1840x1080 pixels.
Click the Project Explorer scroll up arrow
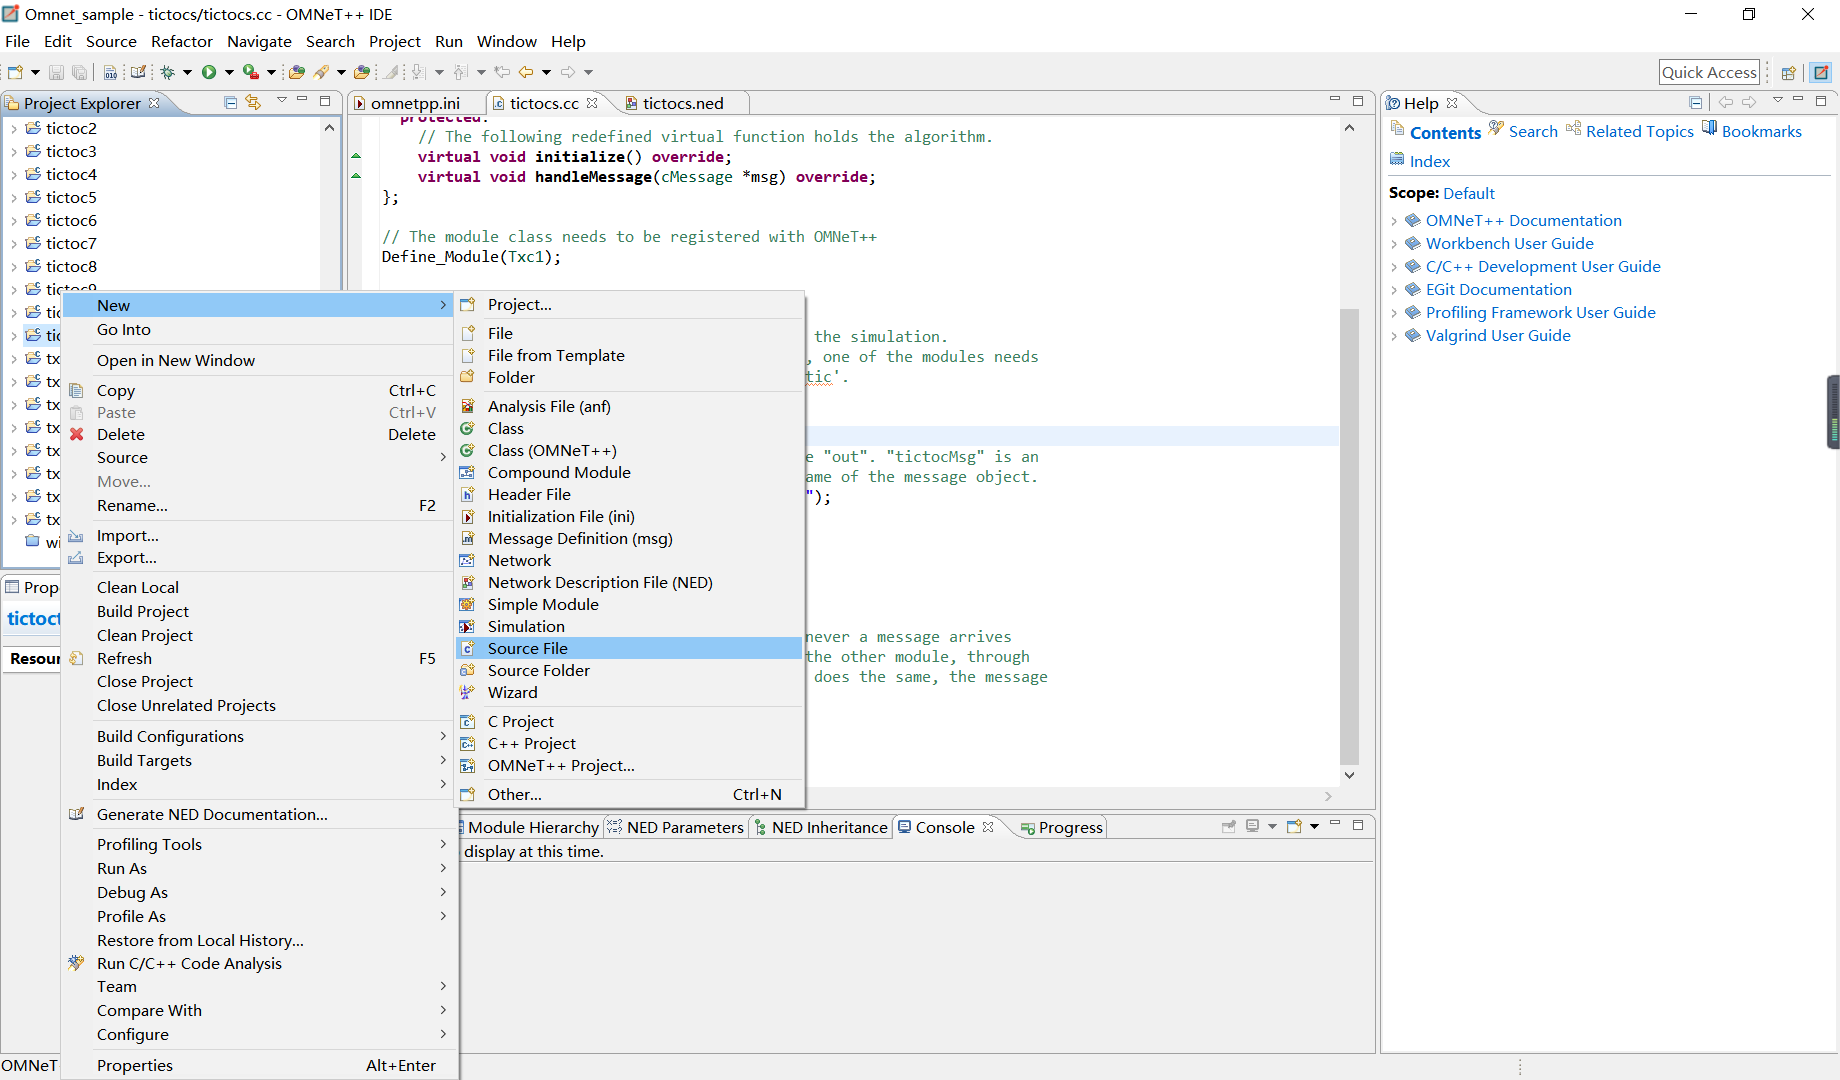click(329, 128)
